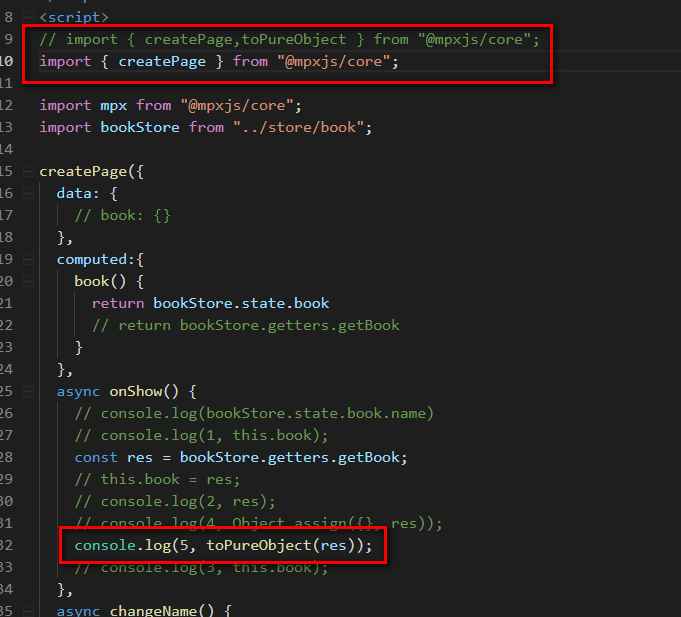The height and width of the screenshot is (617, 681).
Task: Collapse the book() function fold marker
Action: [28, 281]
